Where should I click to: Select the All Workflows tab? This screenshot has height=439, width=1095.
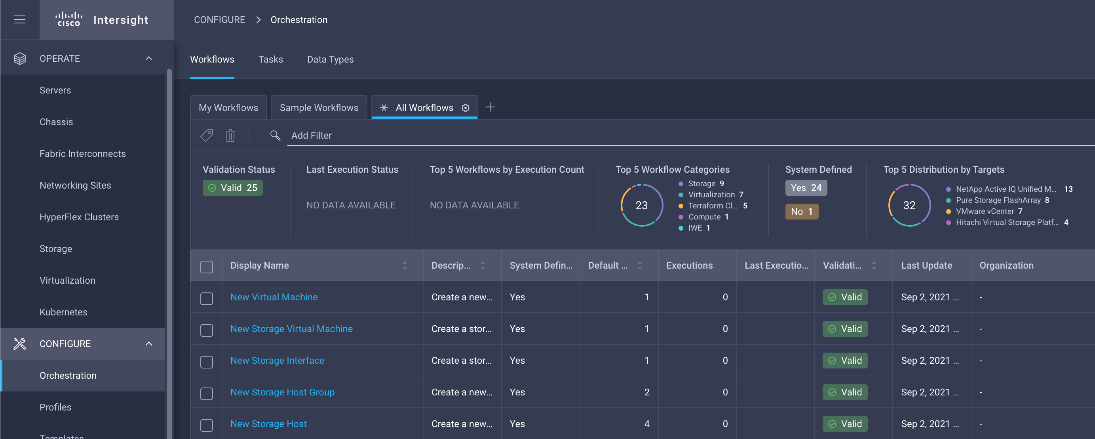click(425, 107)
